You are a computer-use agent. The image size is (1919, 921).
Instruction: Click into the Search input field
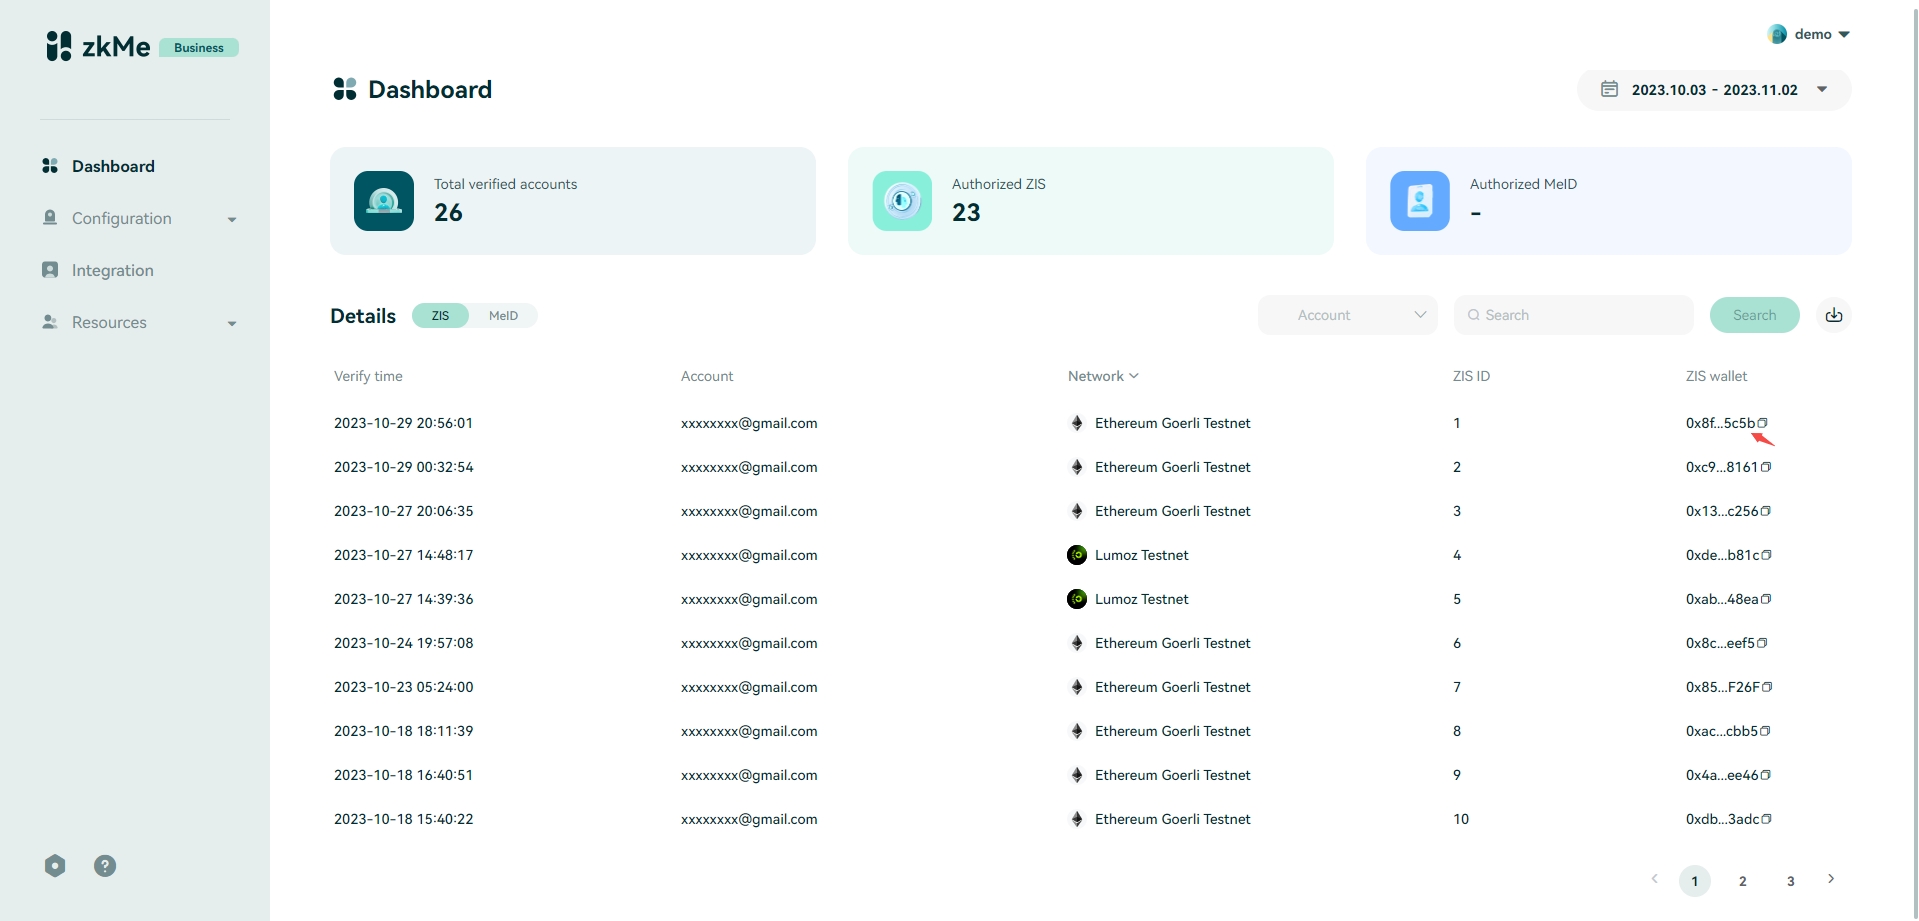click(x=1580, y=315)
